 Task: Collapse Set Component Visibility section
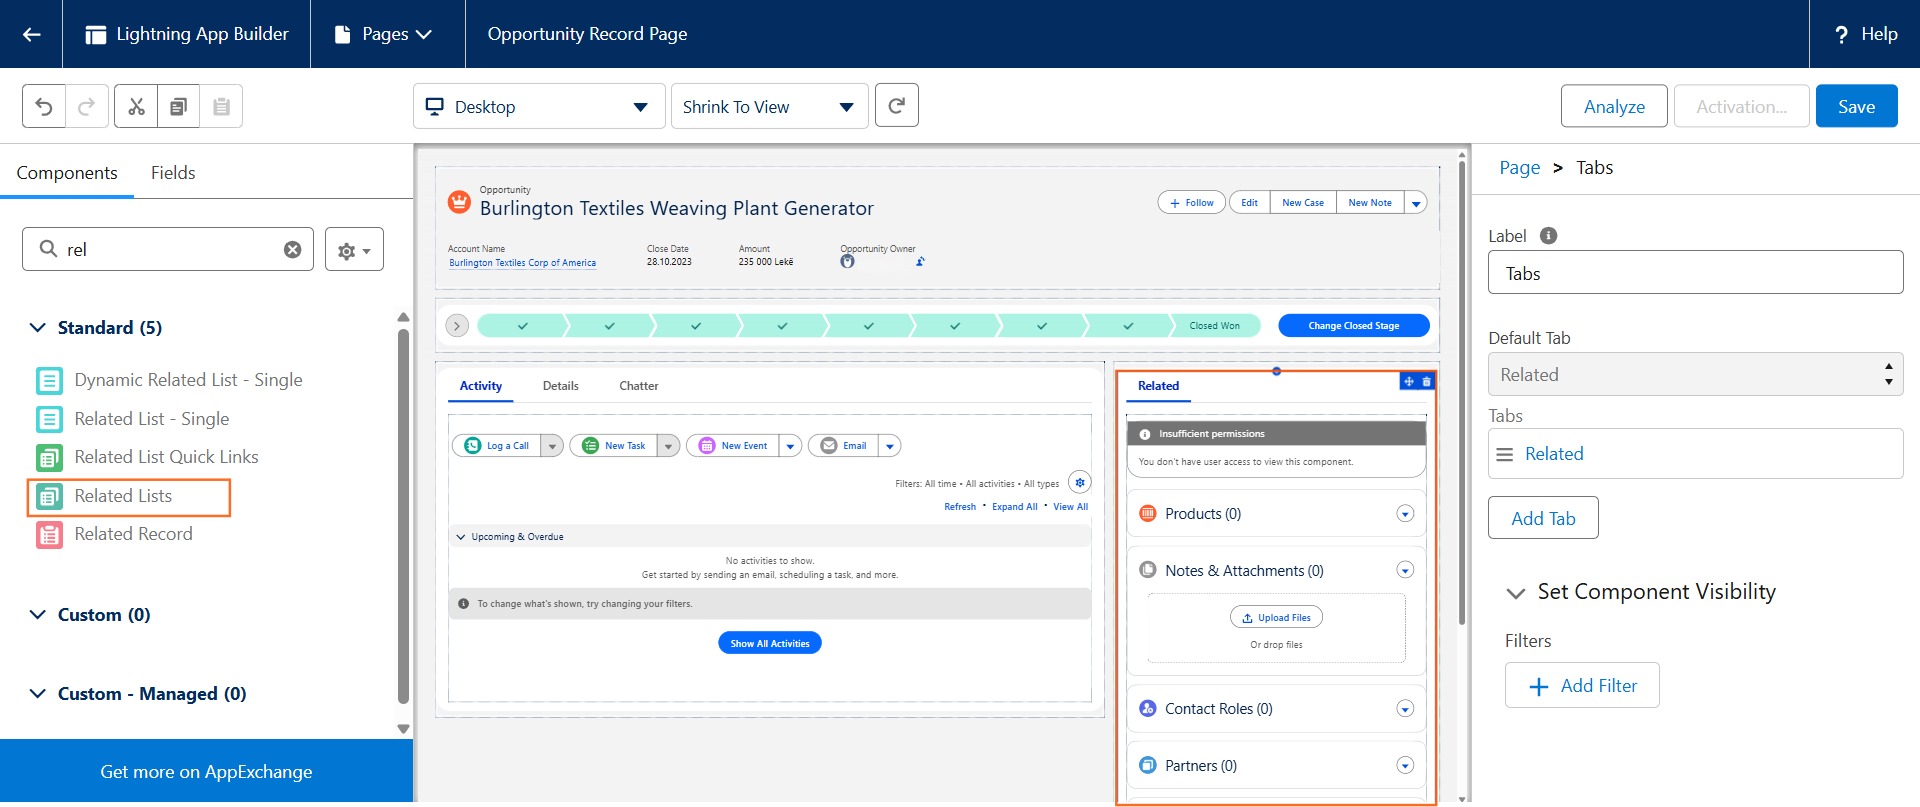coord(1516,593)
